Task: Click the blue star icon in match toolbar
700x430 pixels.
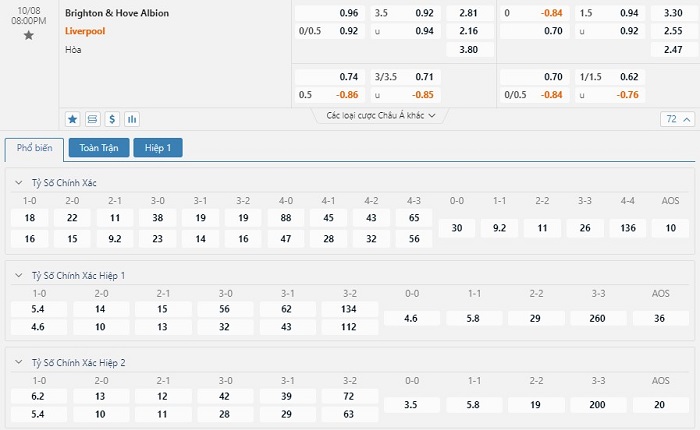Action: click(73, 118)
